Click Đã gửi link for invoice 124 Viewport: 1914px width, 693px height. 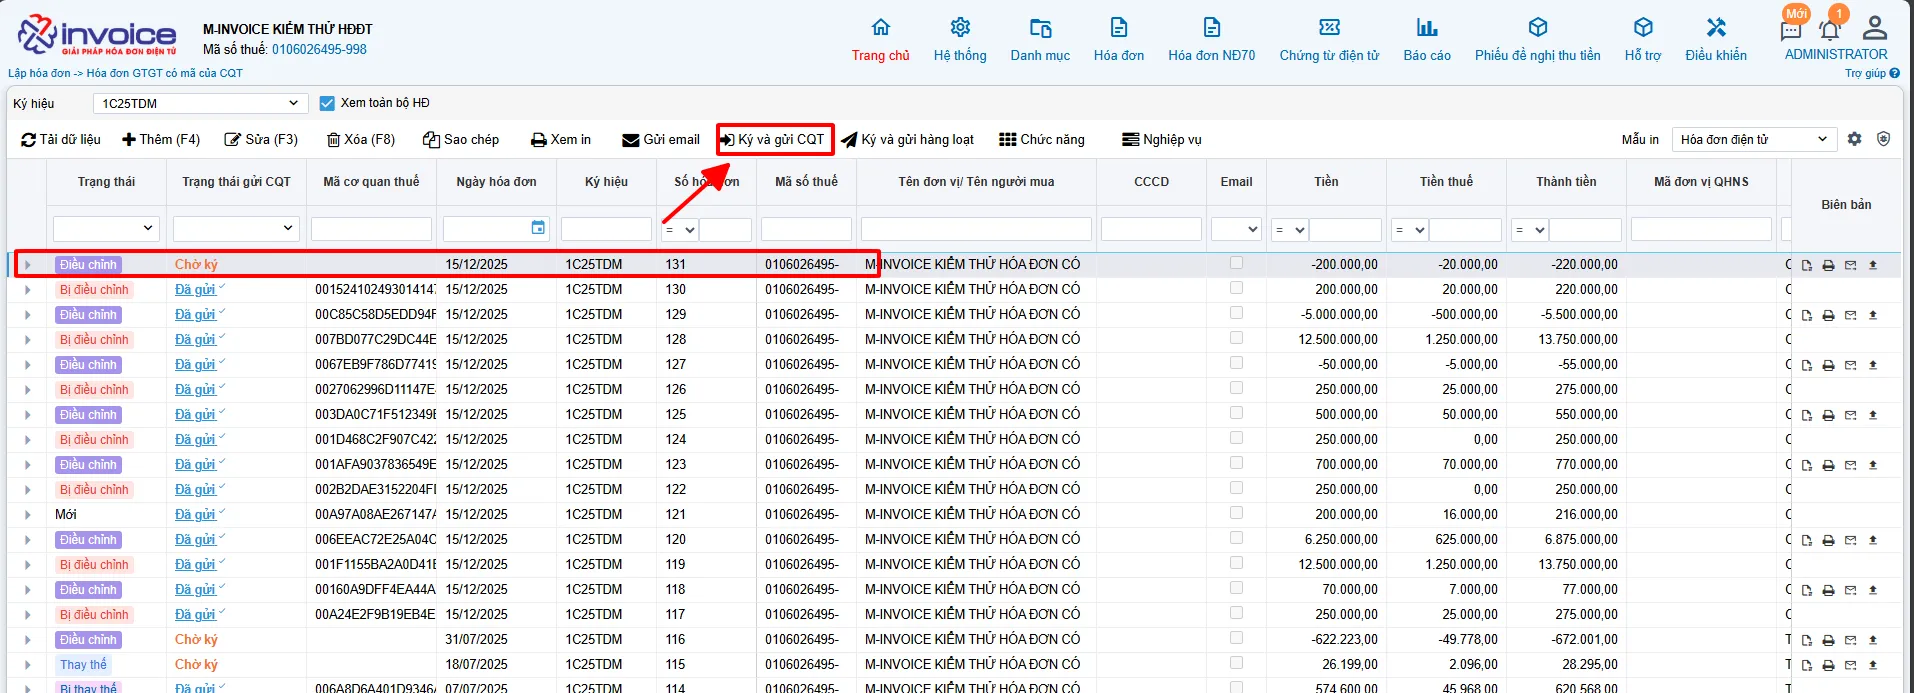coord(195,440)
